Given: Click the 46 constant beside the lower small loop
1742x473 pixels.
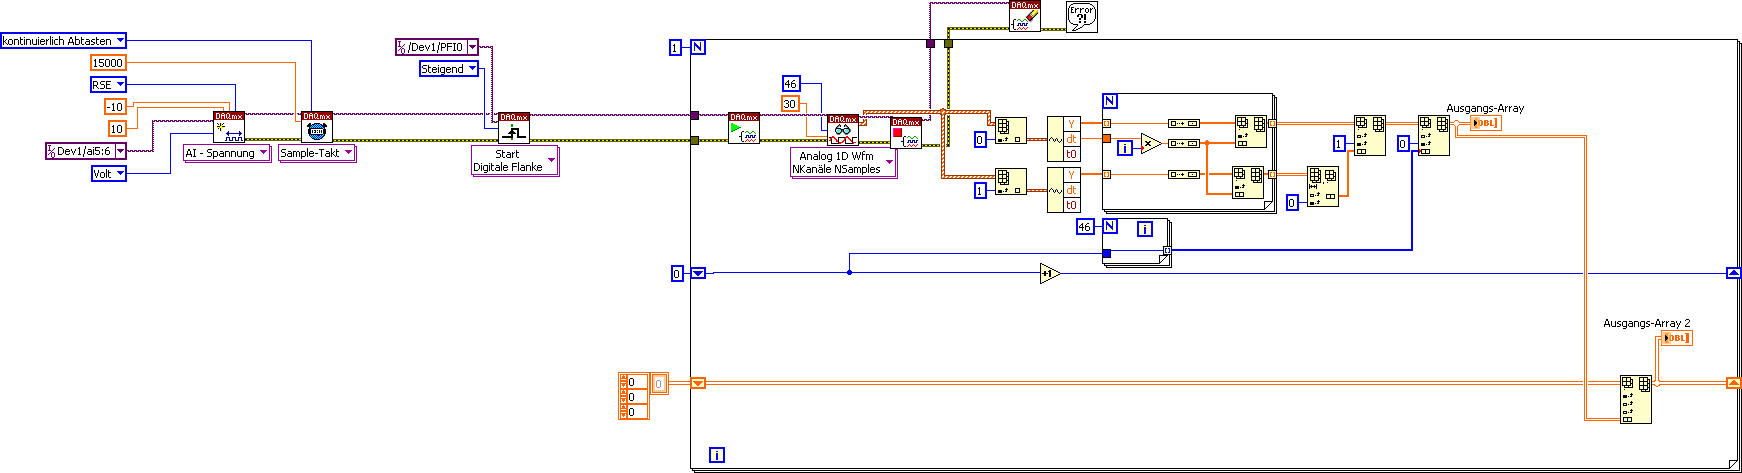Looking at the screenshot, I should tap(1085, 227).
